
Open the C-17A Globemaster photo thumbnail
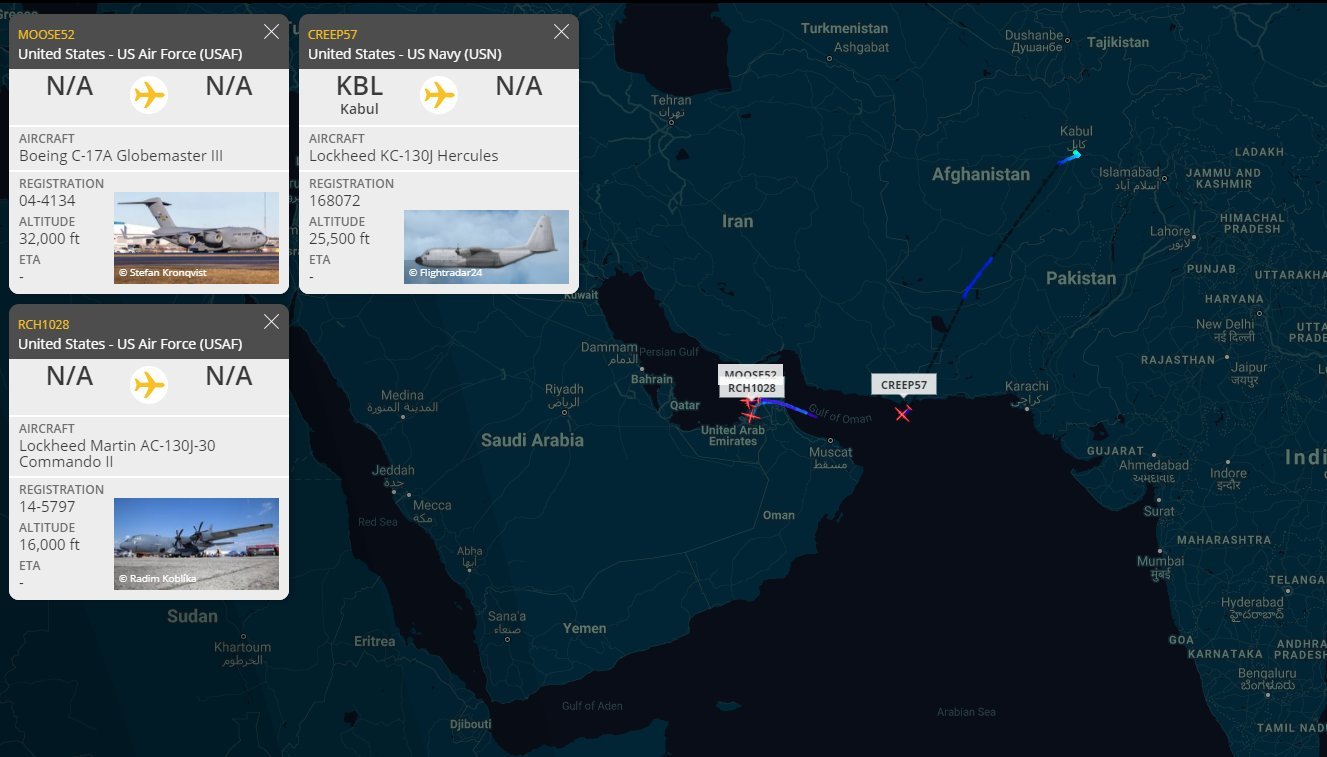tap(196, 238)
